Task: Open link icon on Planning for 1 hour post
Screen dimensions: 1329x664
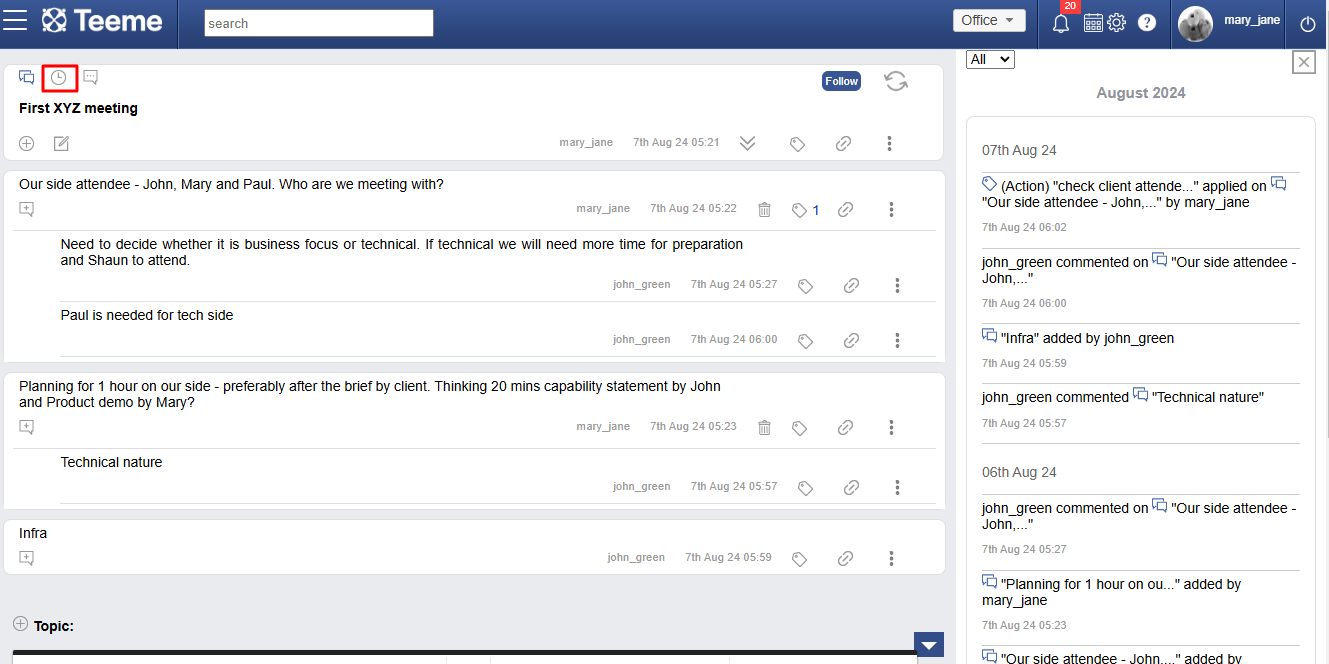Action: pyautogui.click(x=845, y=428)
